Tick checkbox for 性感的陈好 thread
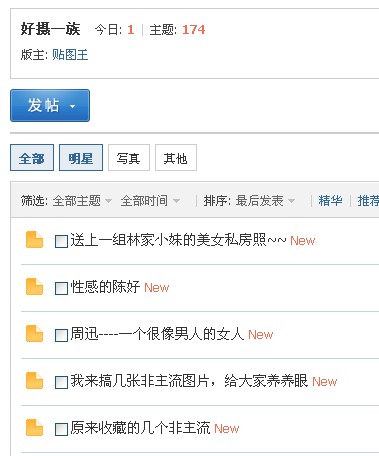Image resolution: width=379 pixels, height=456 pixels. [61, 288]
